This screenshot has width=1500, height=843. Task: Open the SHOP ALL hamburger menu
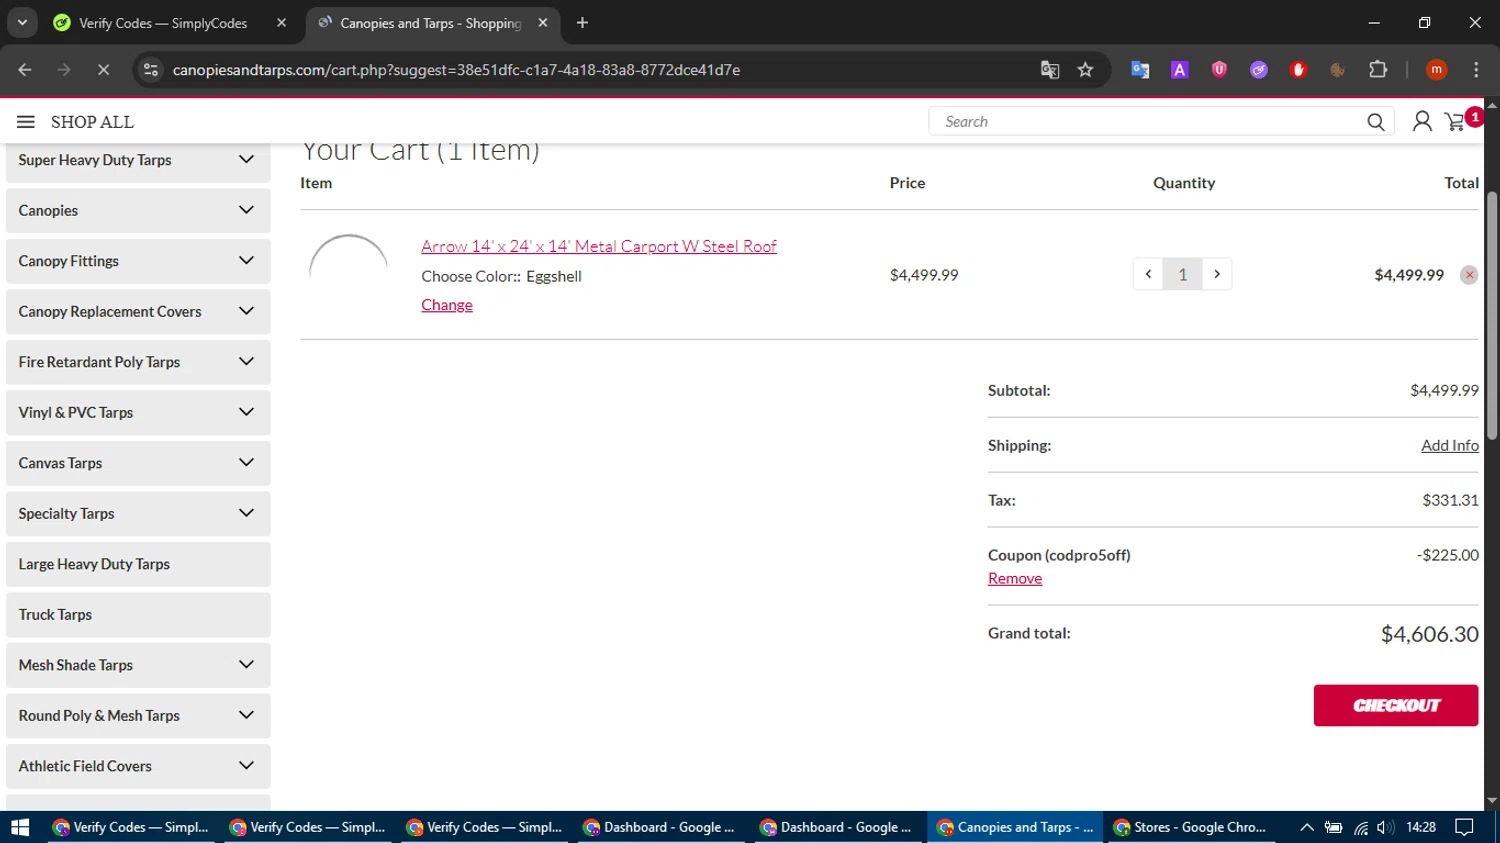[26, 122]
